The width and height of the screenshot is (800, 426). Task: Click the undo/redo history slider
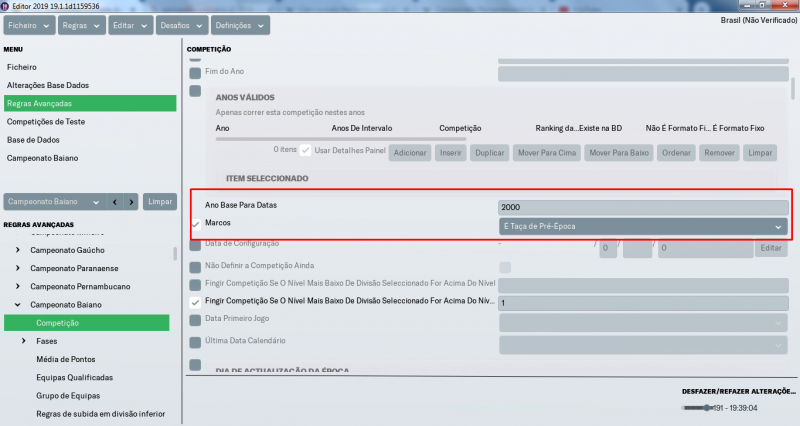coord(707,408)
